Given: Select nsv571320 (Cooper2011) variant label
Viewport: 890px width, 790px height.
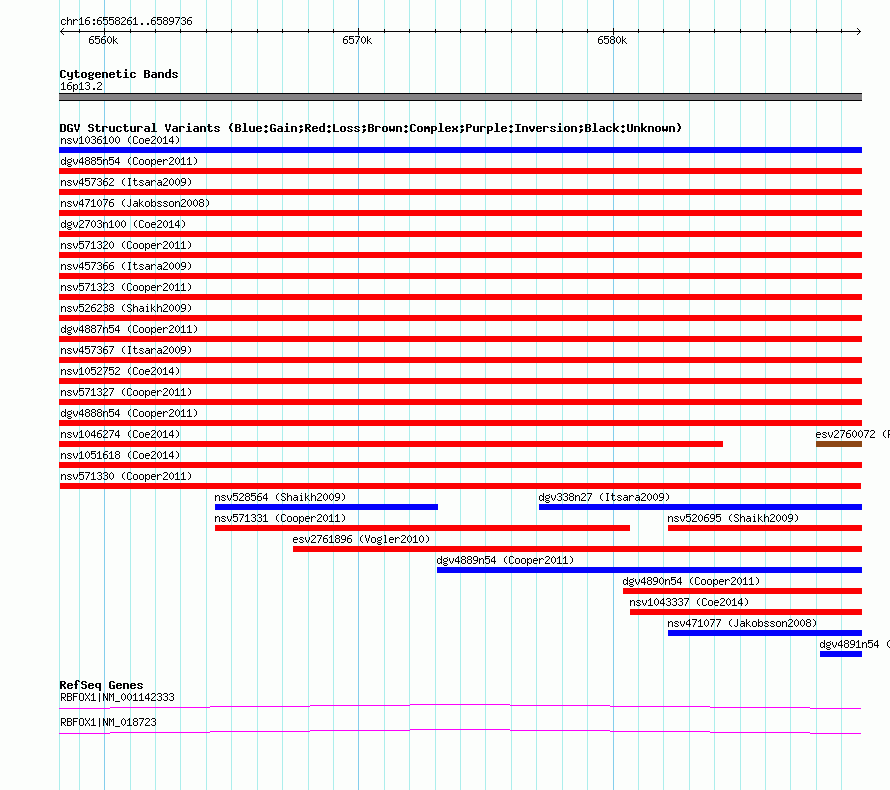Looking at the screenshot, I should [126, 245].
